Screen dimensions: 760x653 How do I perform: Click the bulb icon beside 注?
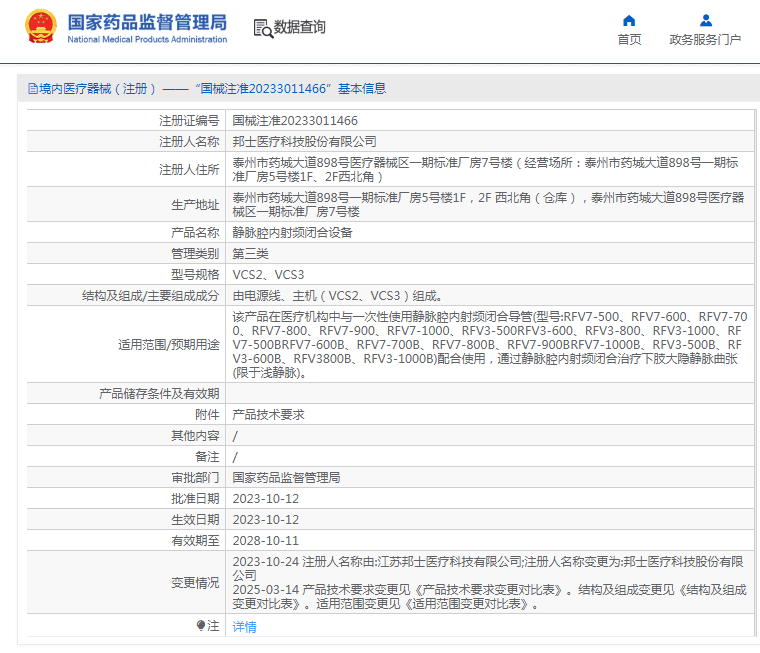click(201, 625)
